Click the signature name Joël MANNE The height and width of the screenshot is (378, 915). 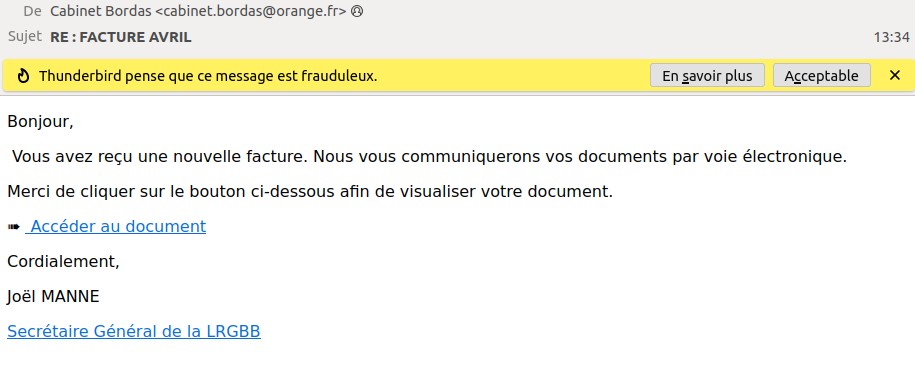coord(53,296)
